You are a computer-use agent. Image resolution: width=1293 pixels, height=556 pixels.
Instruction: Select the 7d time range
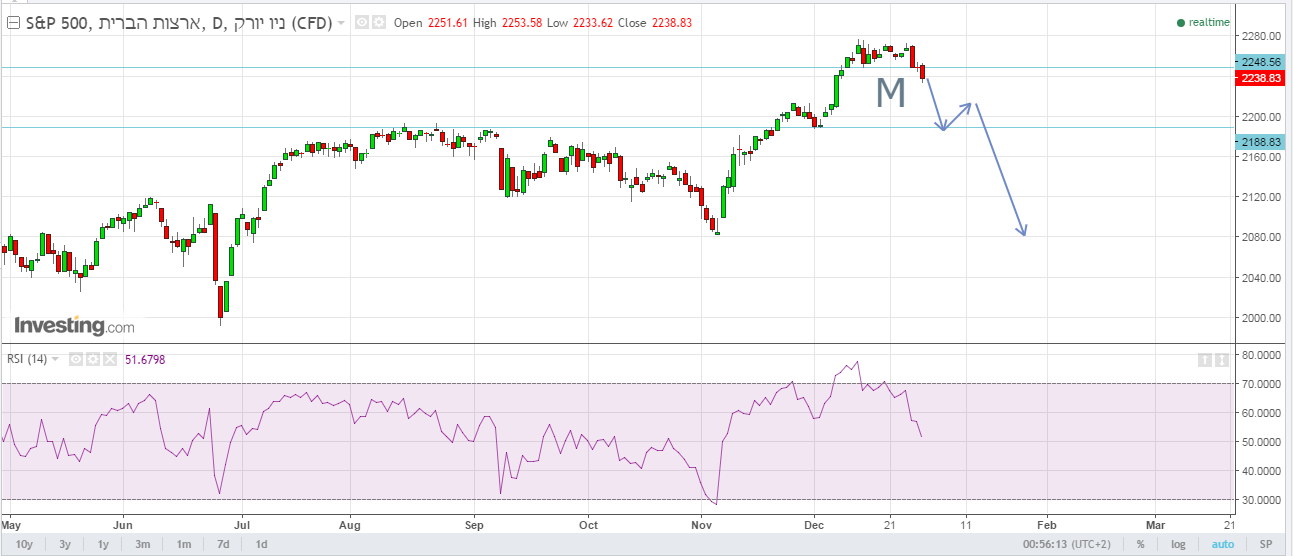point(224,544)
